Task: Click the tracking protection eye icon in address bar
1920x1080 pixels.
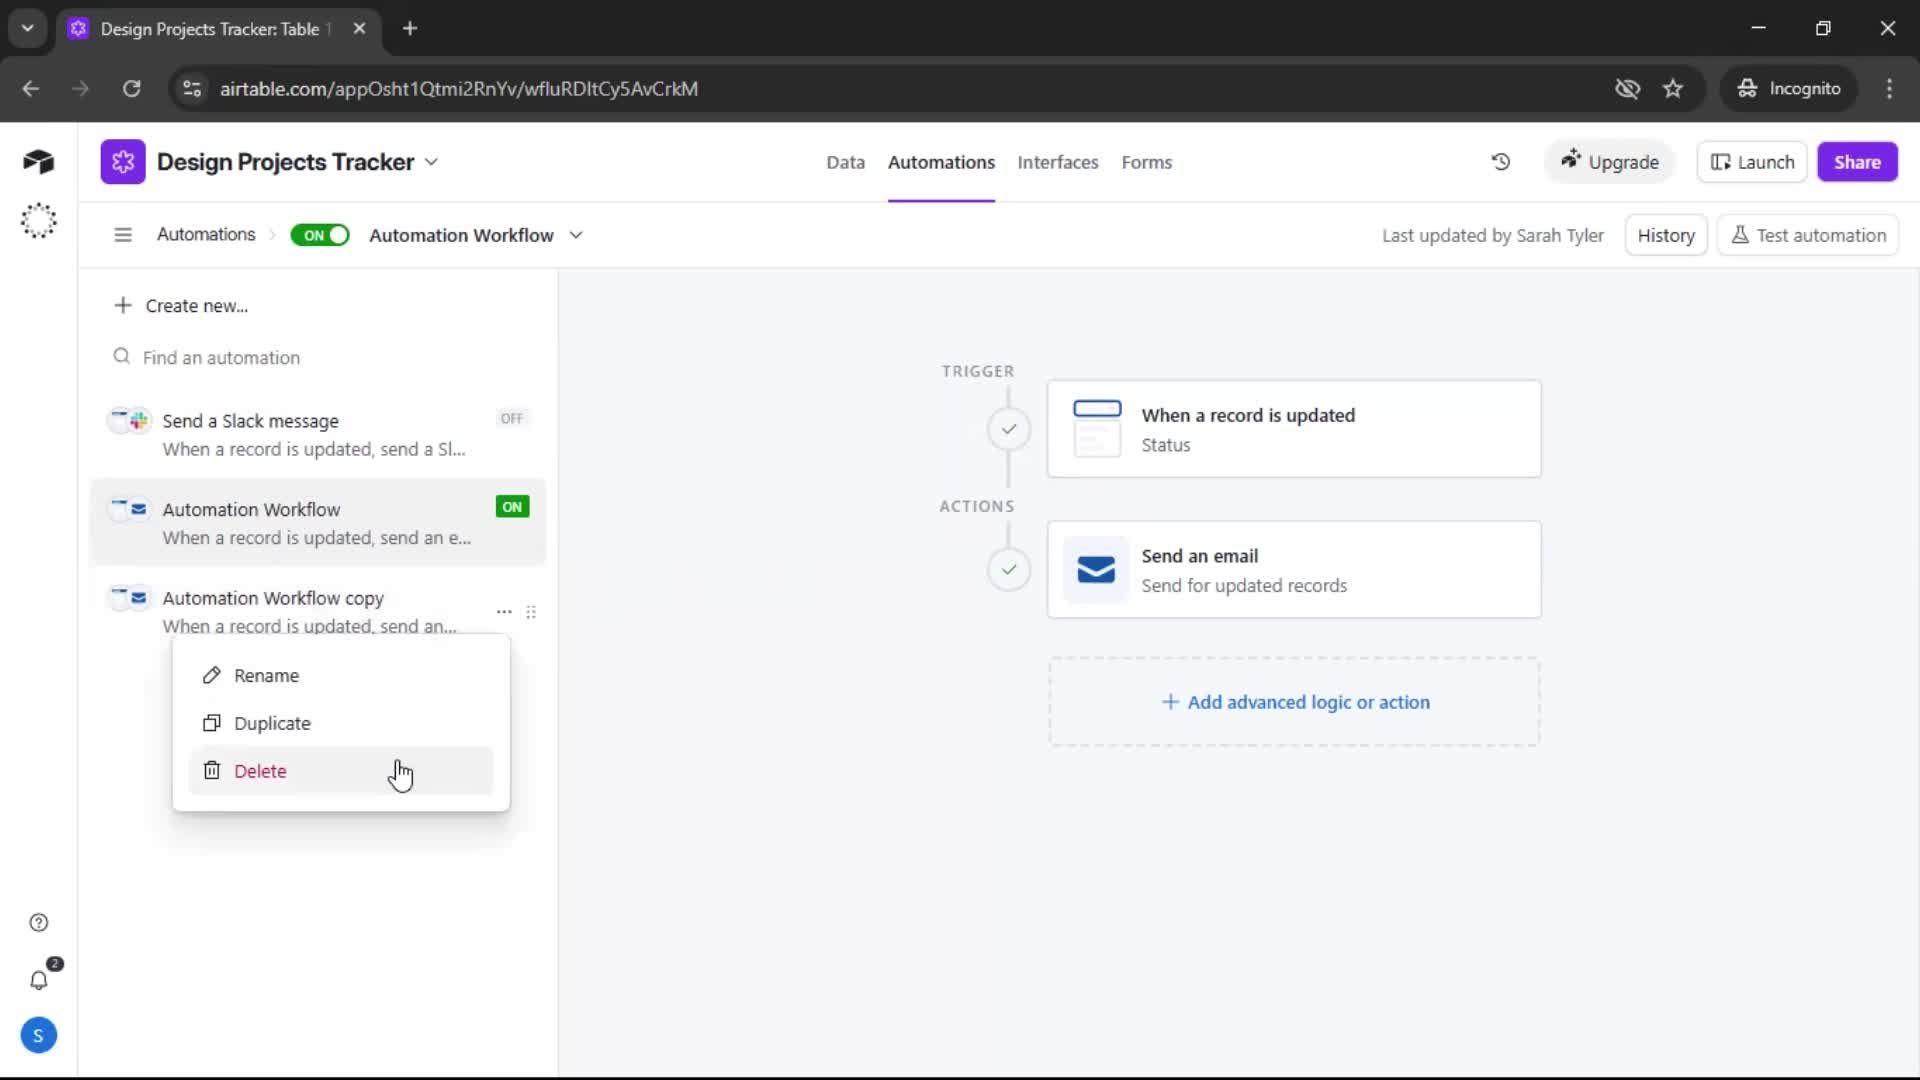Action: pos(1627,89)
